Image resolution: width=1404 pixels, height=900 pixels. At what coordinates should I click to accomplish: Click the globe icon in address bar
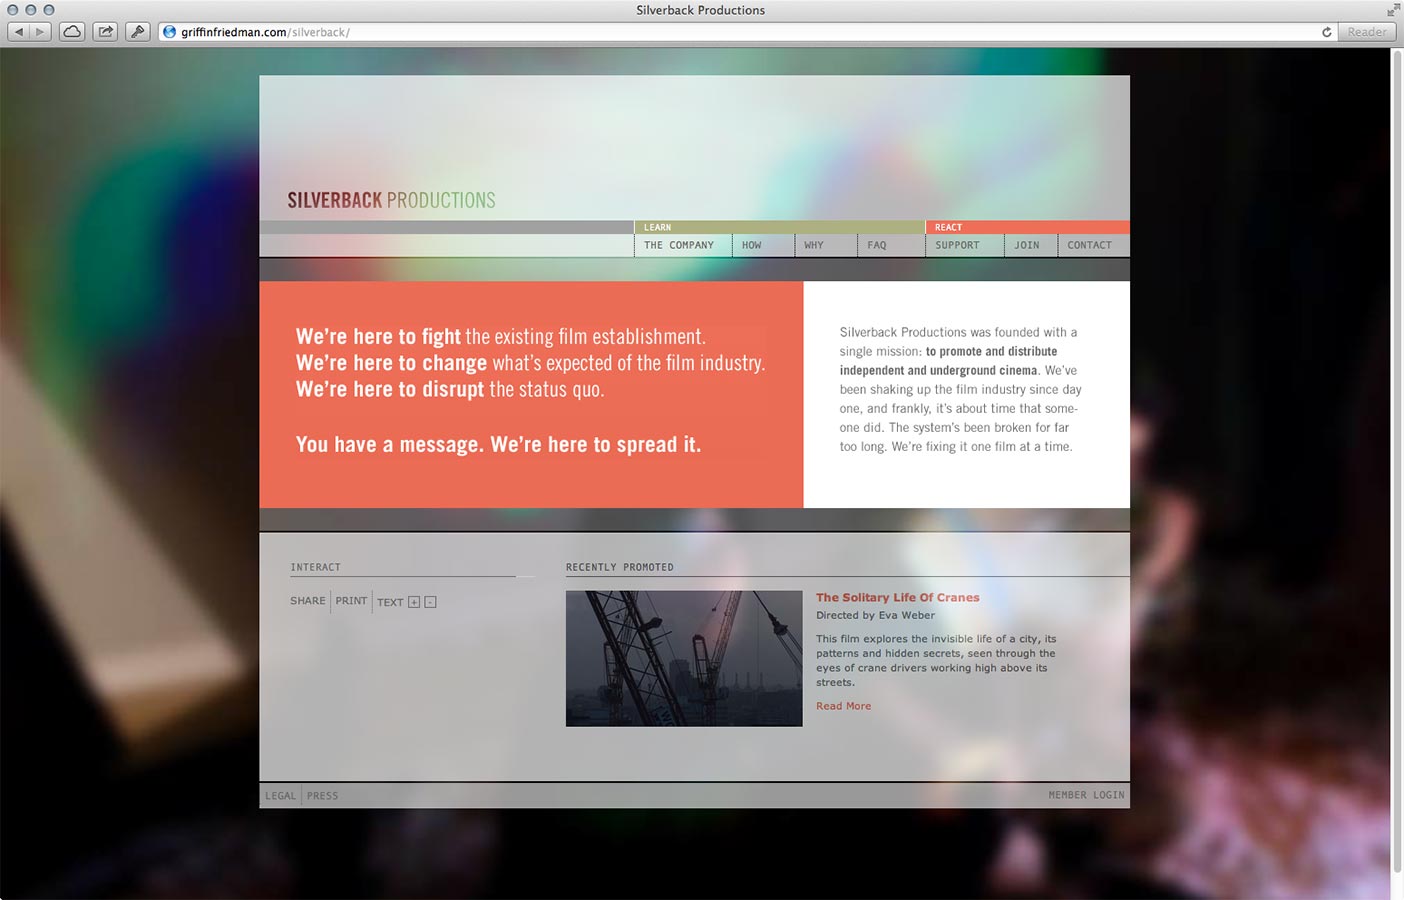tap(170, 32)
